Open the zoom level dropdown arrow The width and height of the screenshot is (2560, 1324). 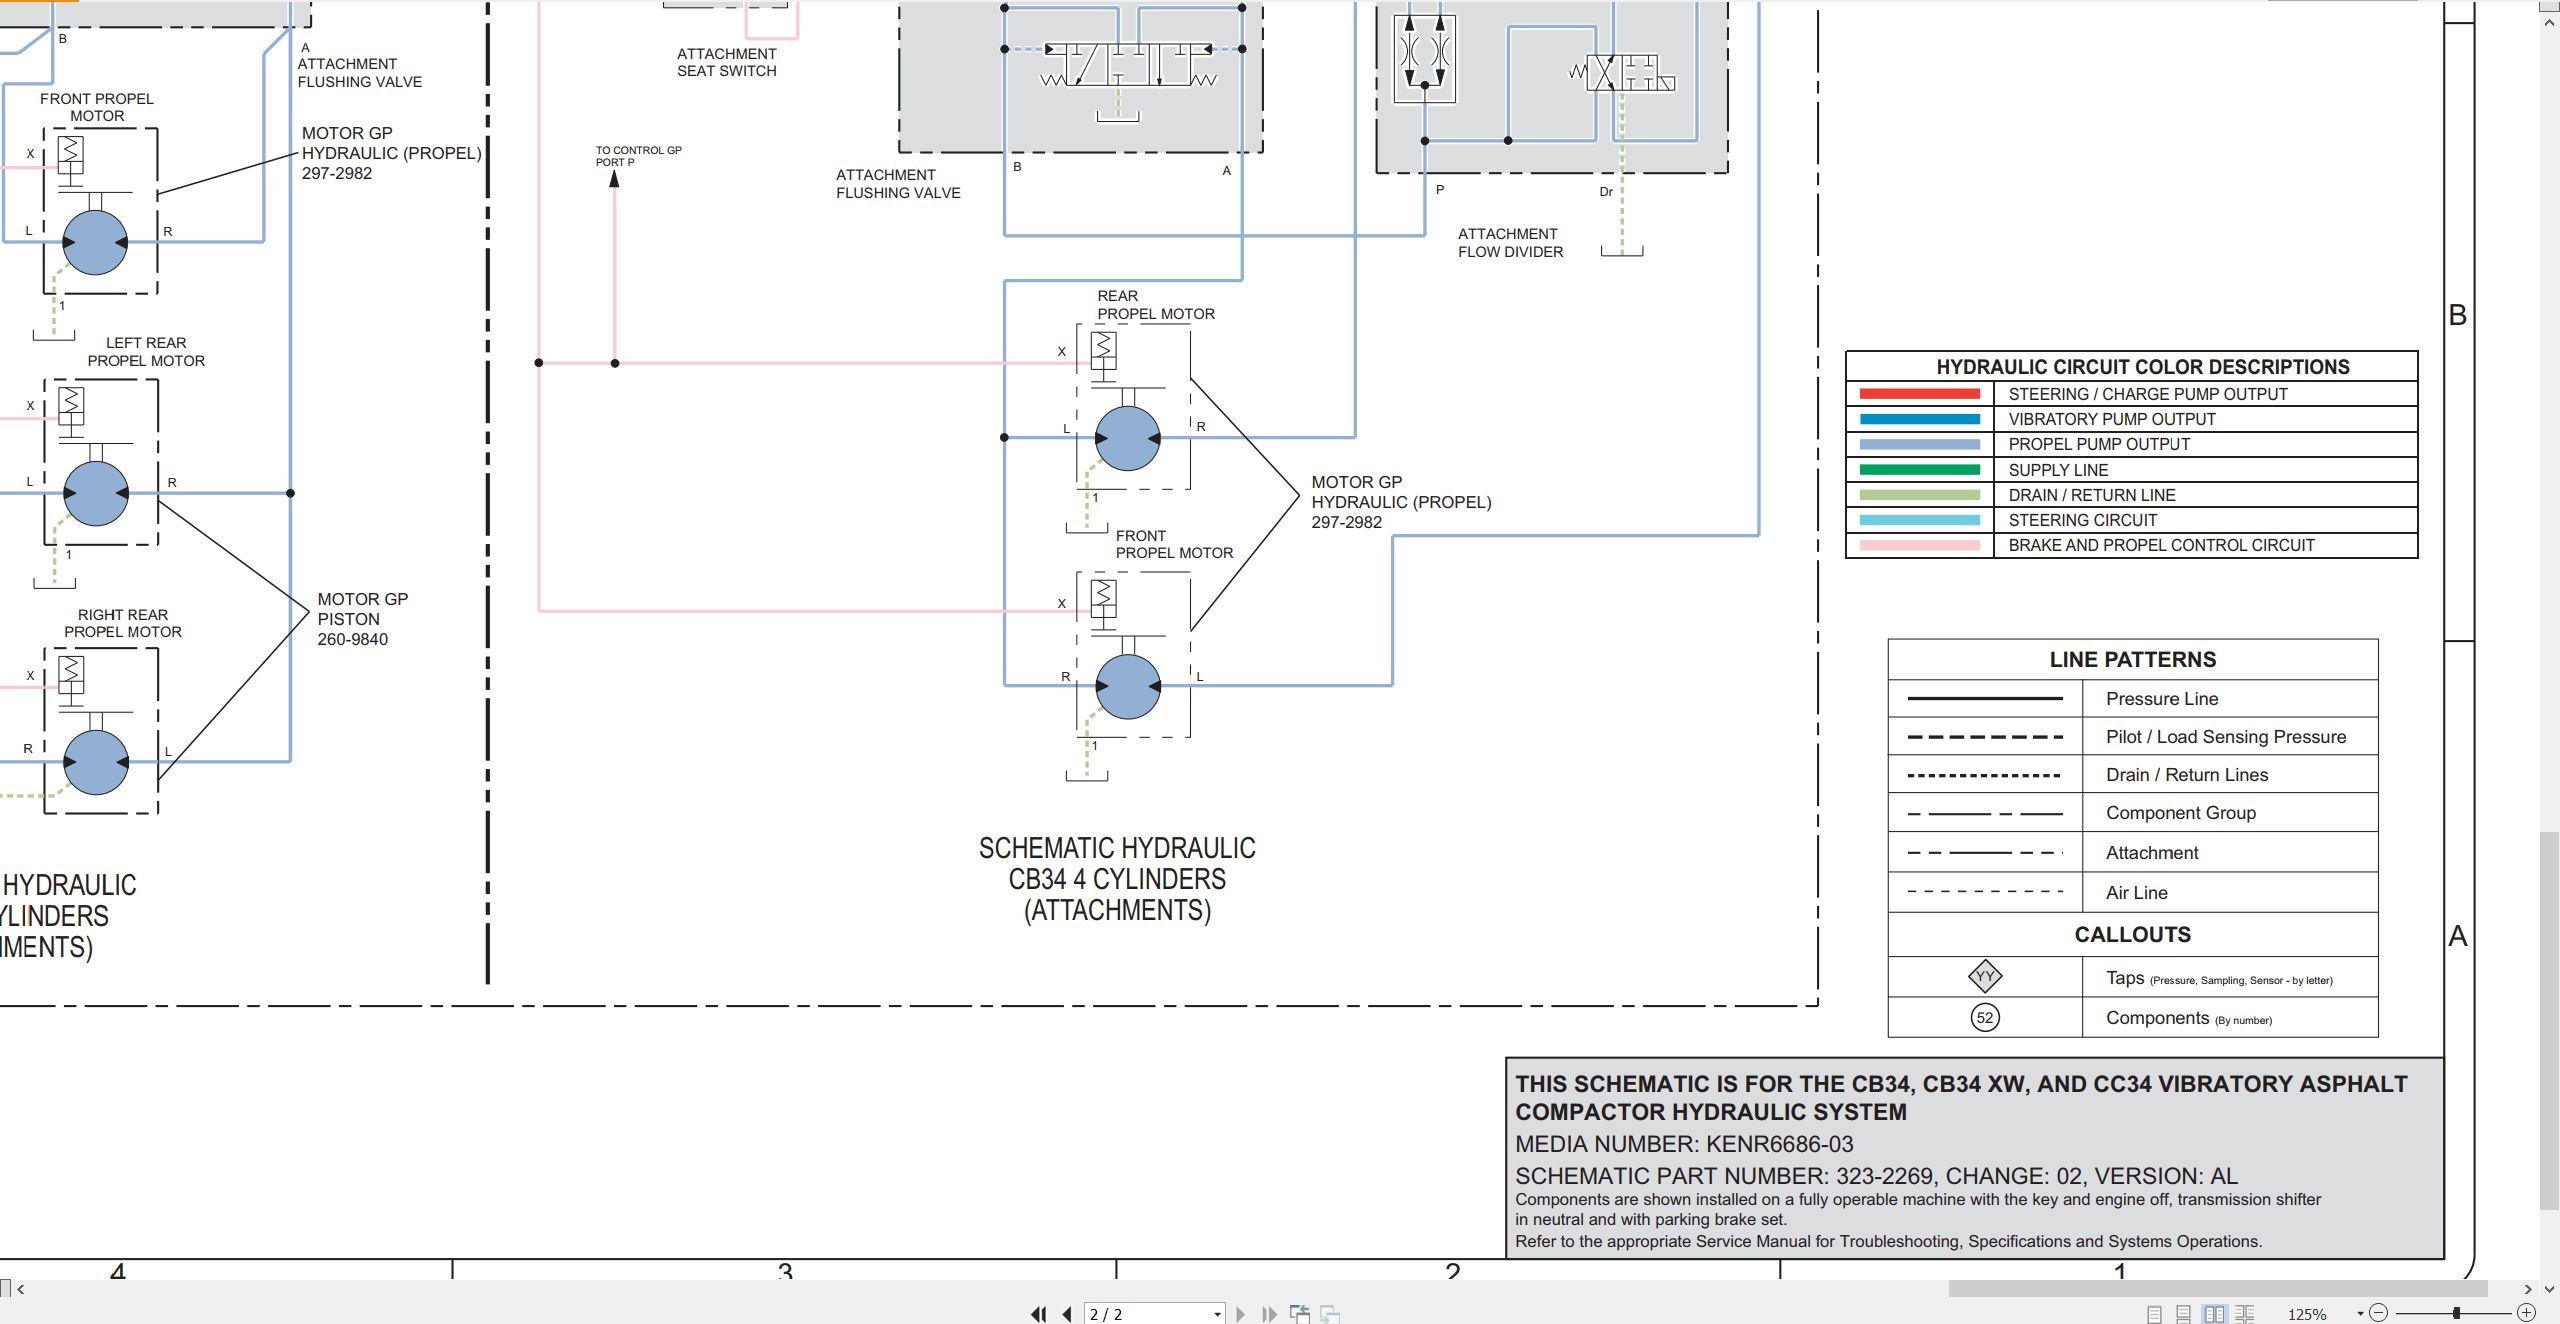tap(2360, 1314)
